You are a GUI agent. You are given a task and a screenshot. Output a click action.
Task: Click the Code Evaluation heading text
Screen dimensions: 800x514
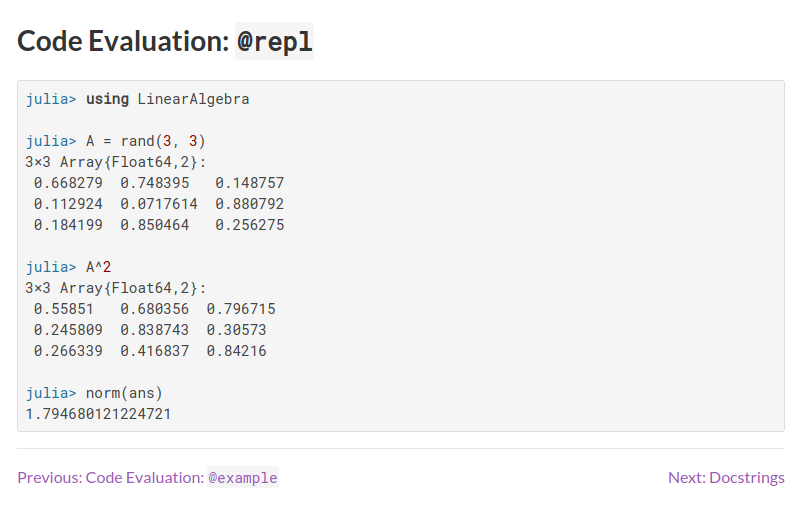(x=124, y=42)
